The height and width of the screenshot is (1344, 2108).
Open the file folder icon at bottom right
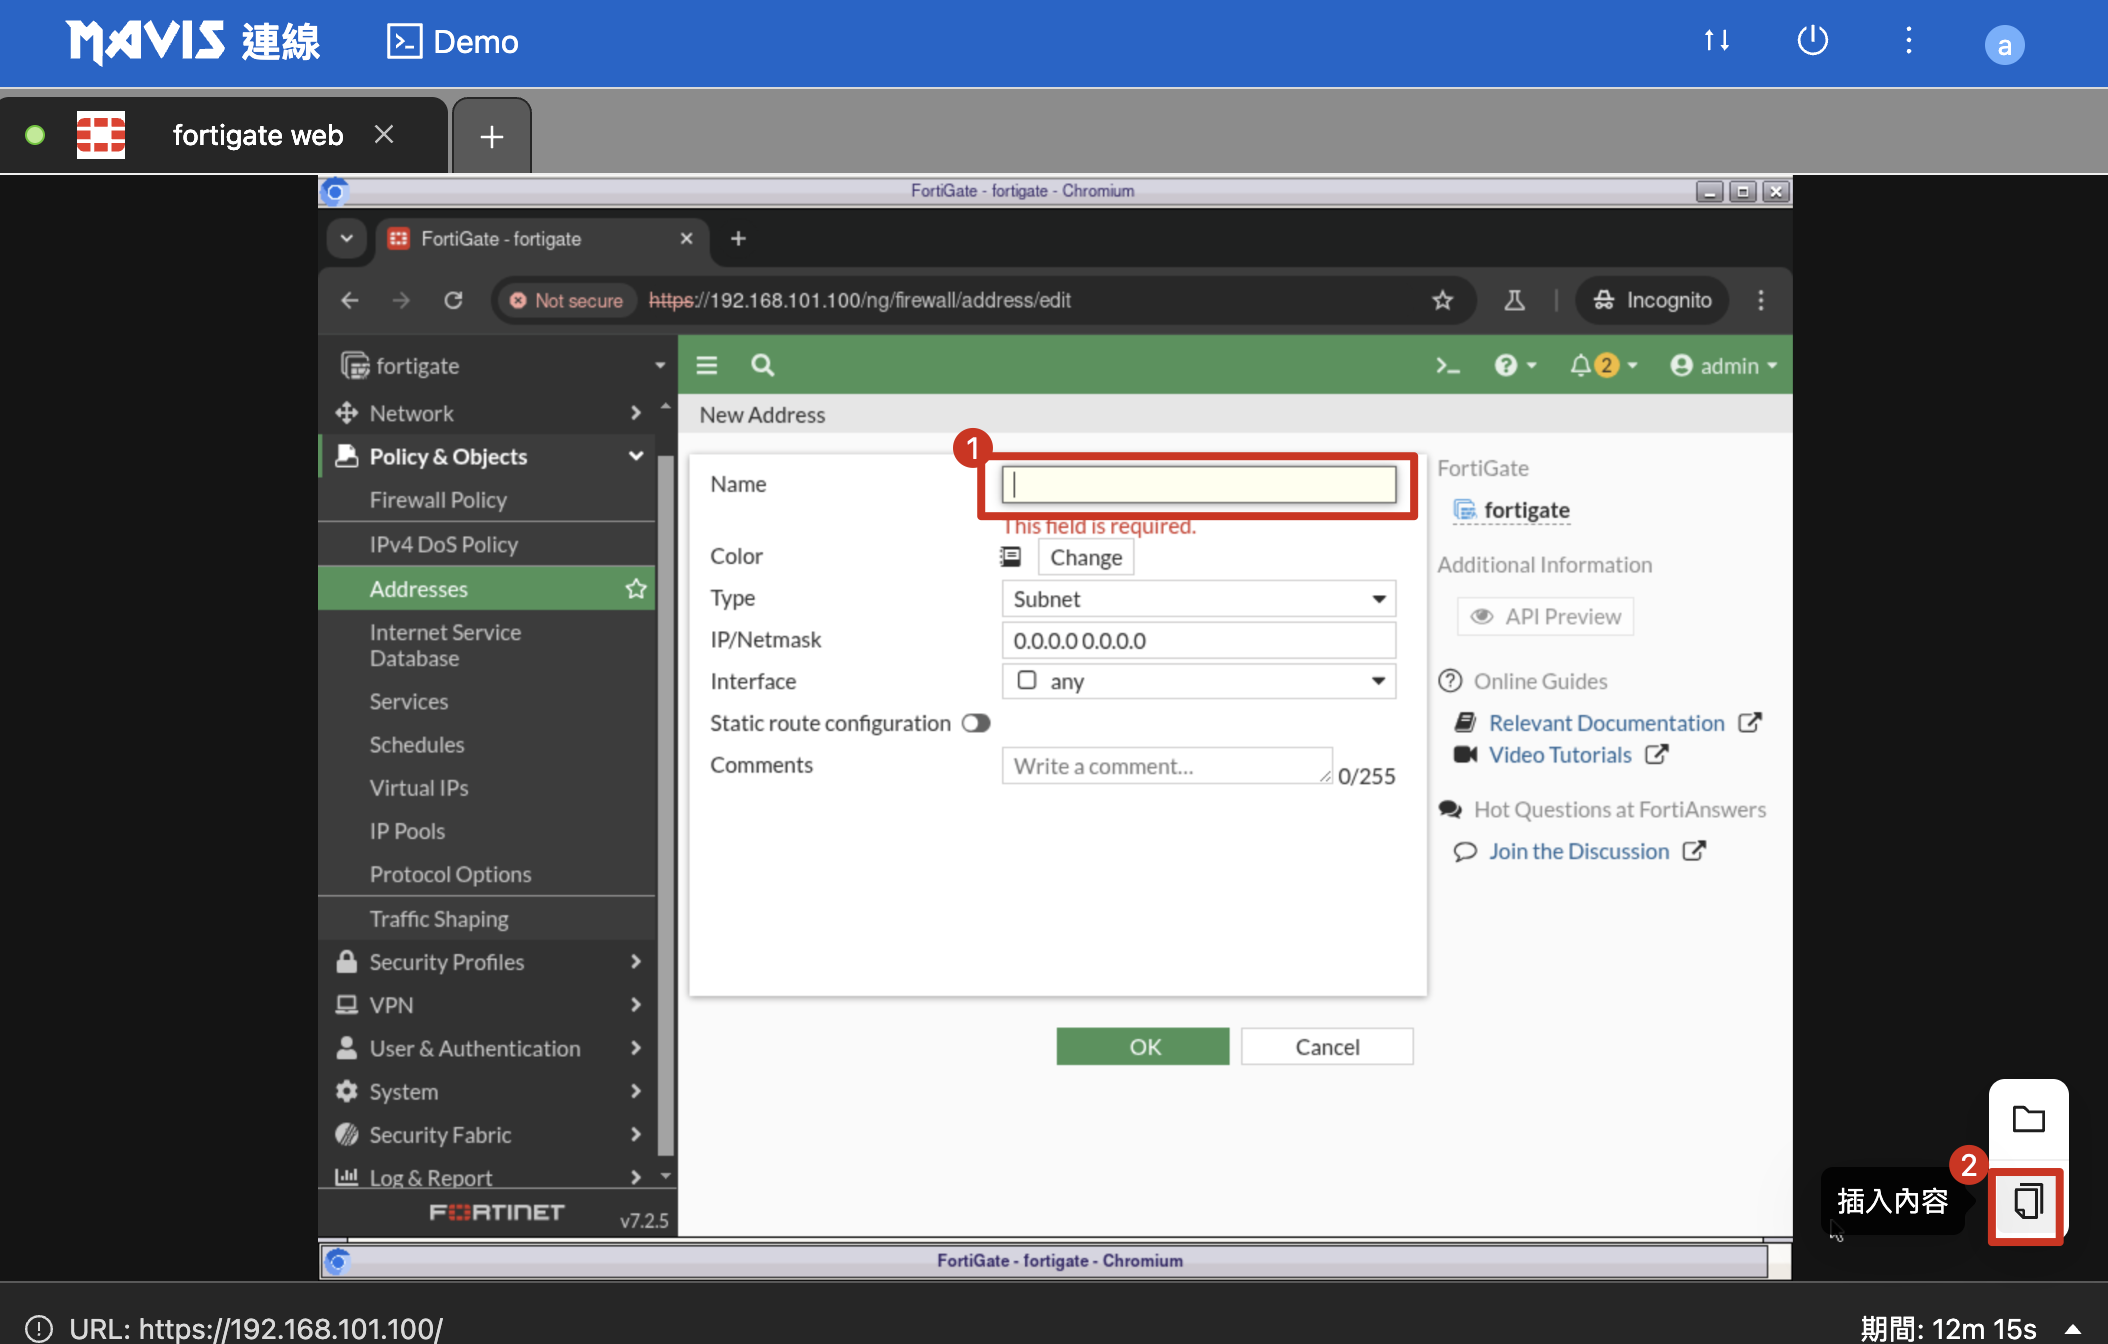tap(2028, 1119)
